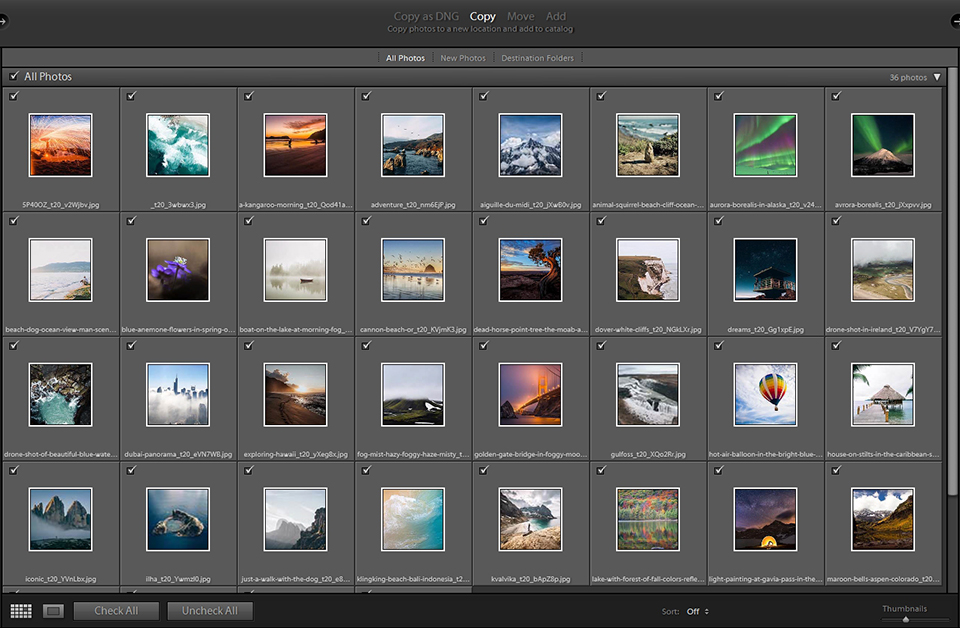
Task: Switch to loupe view icon
Action: [x=53, y=611]
